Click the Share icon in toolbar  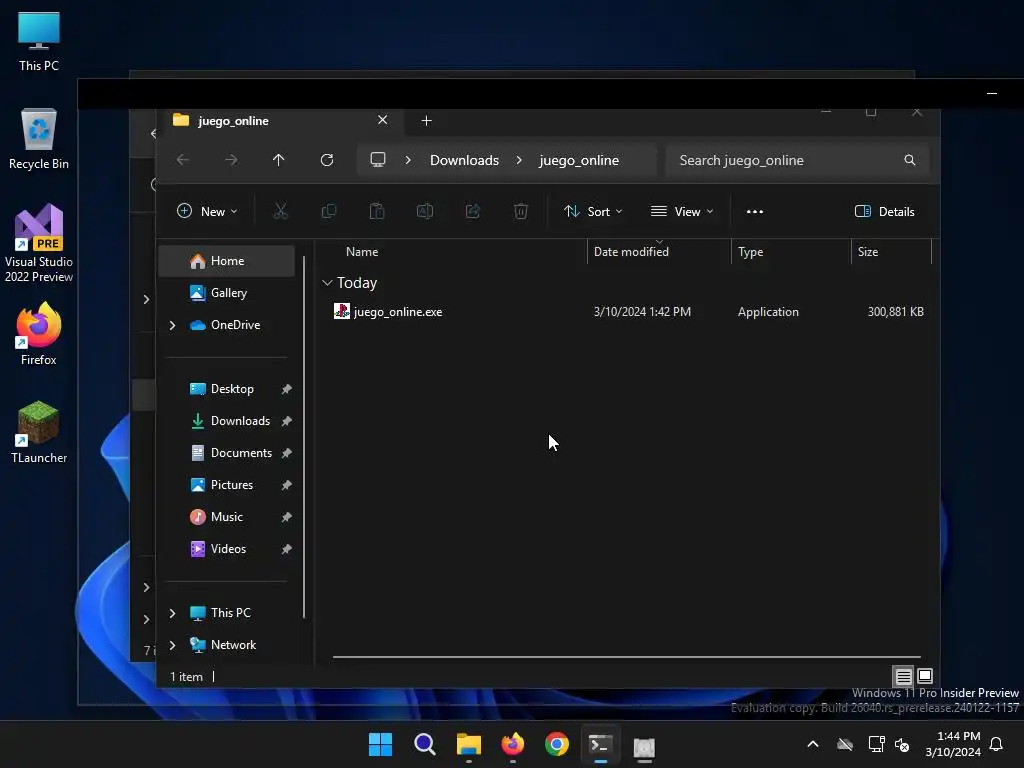(x=473, y=211)
